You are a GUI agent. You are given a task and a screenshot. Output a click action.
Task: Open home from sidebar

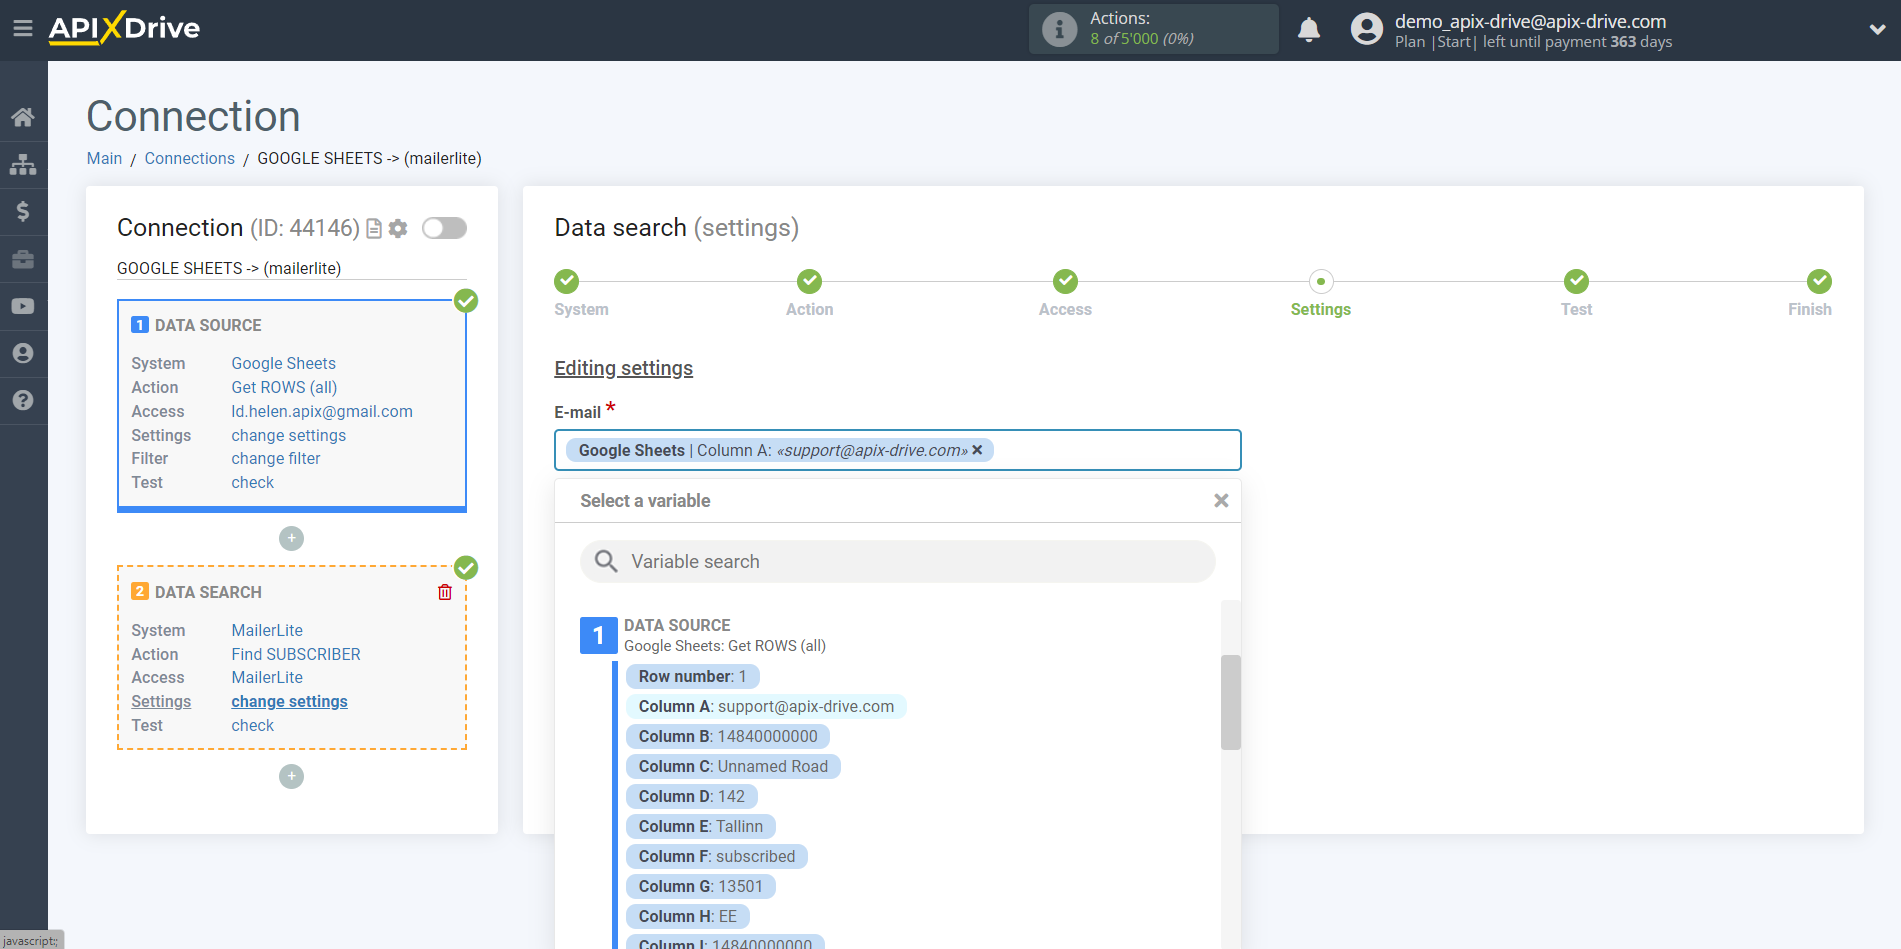click(x=23, y=117)
